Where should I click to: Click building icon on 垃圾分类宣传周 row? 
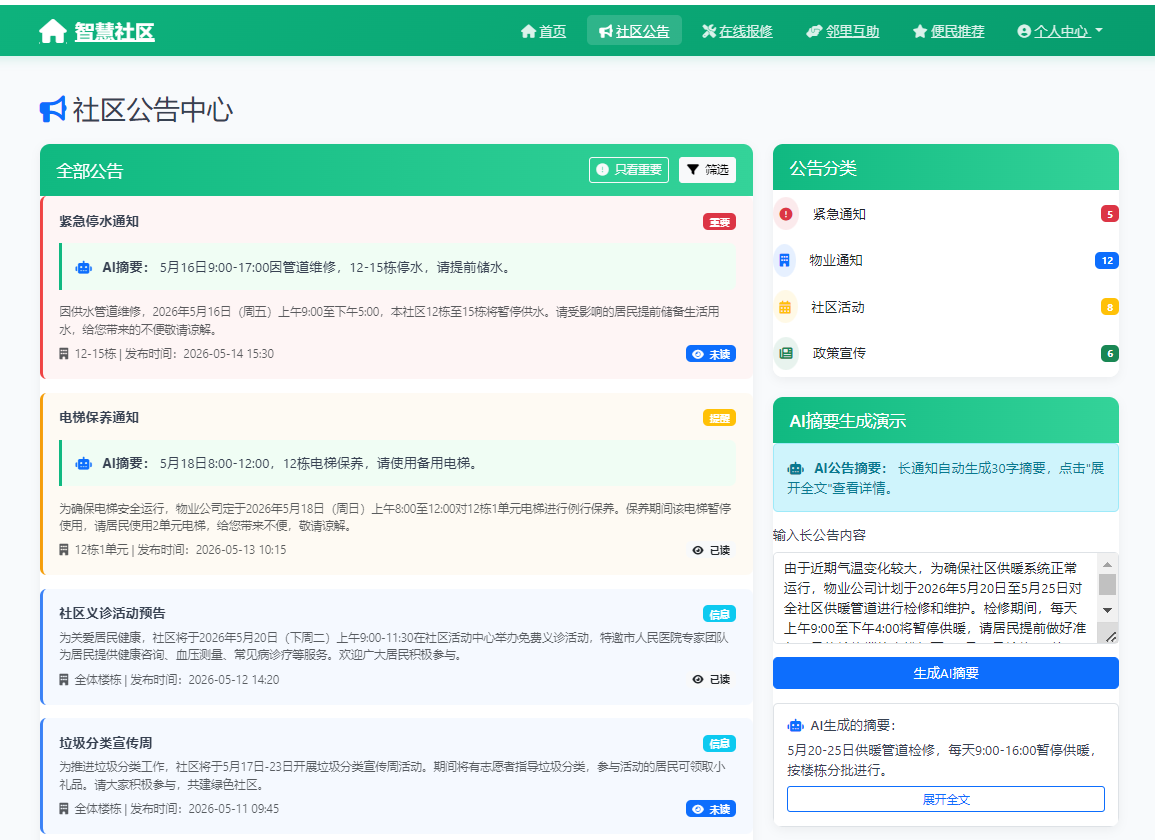click(x=64, y=809)
